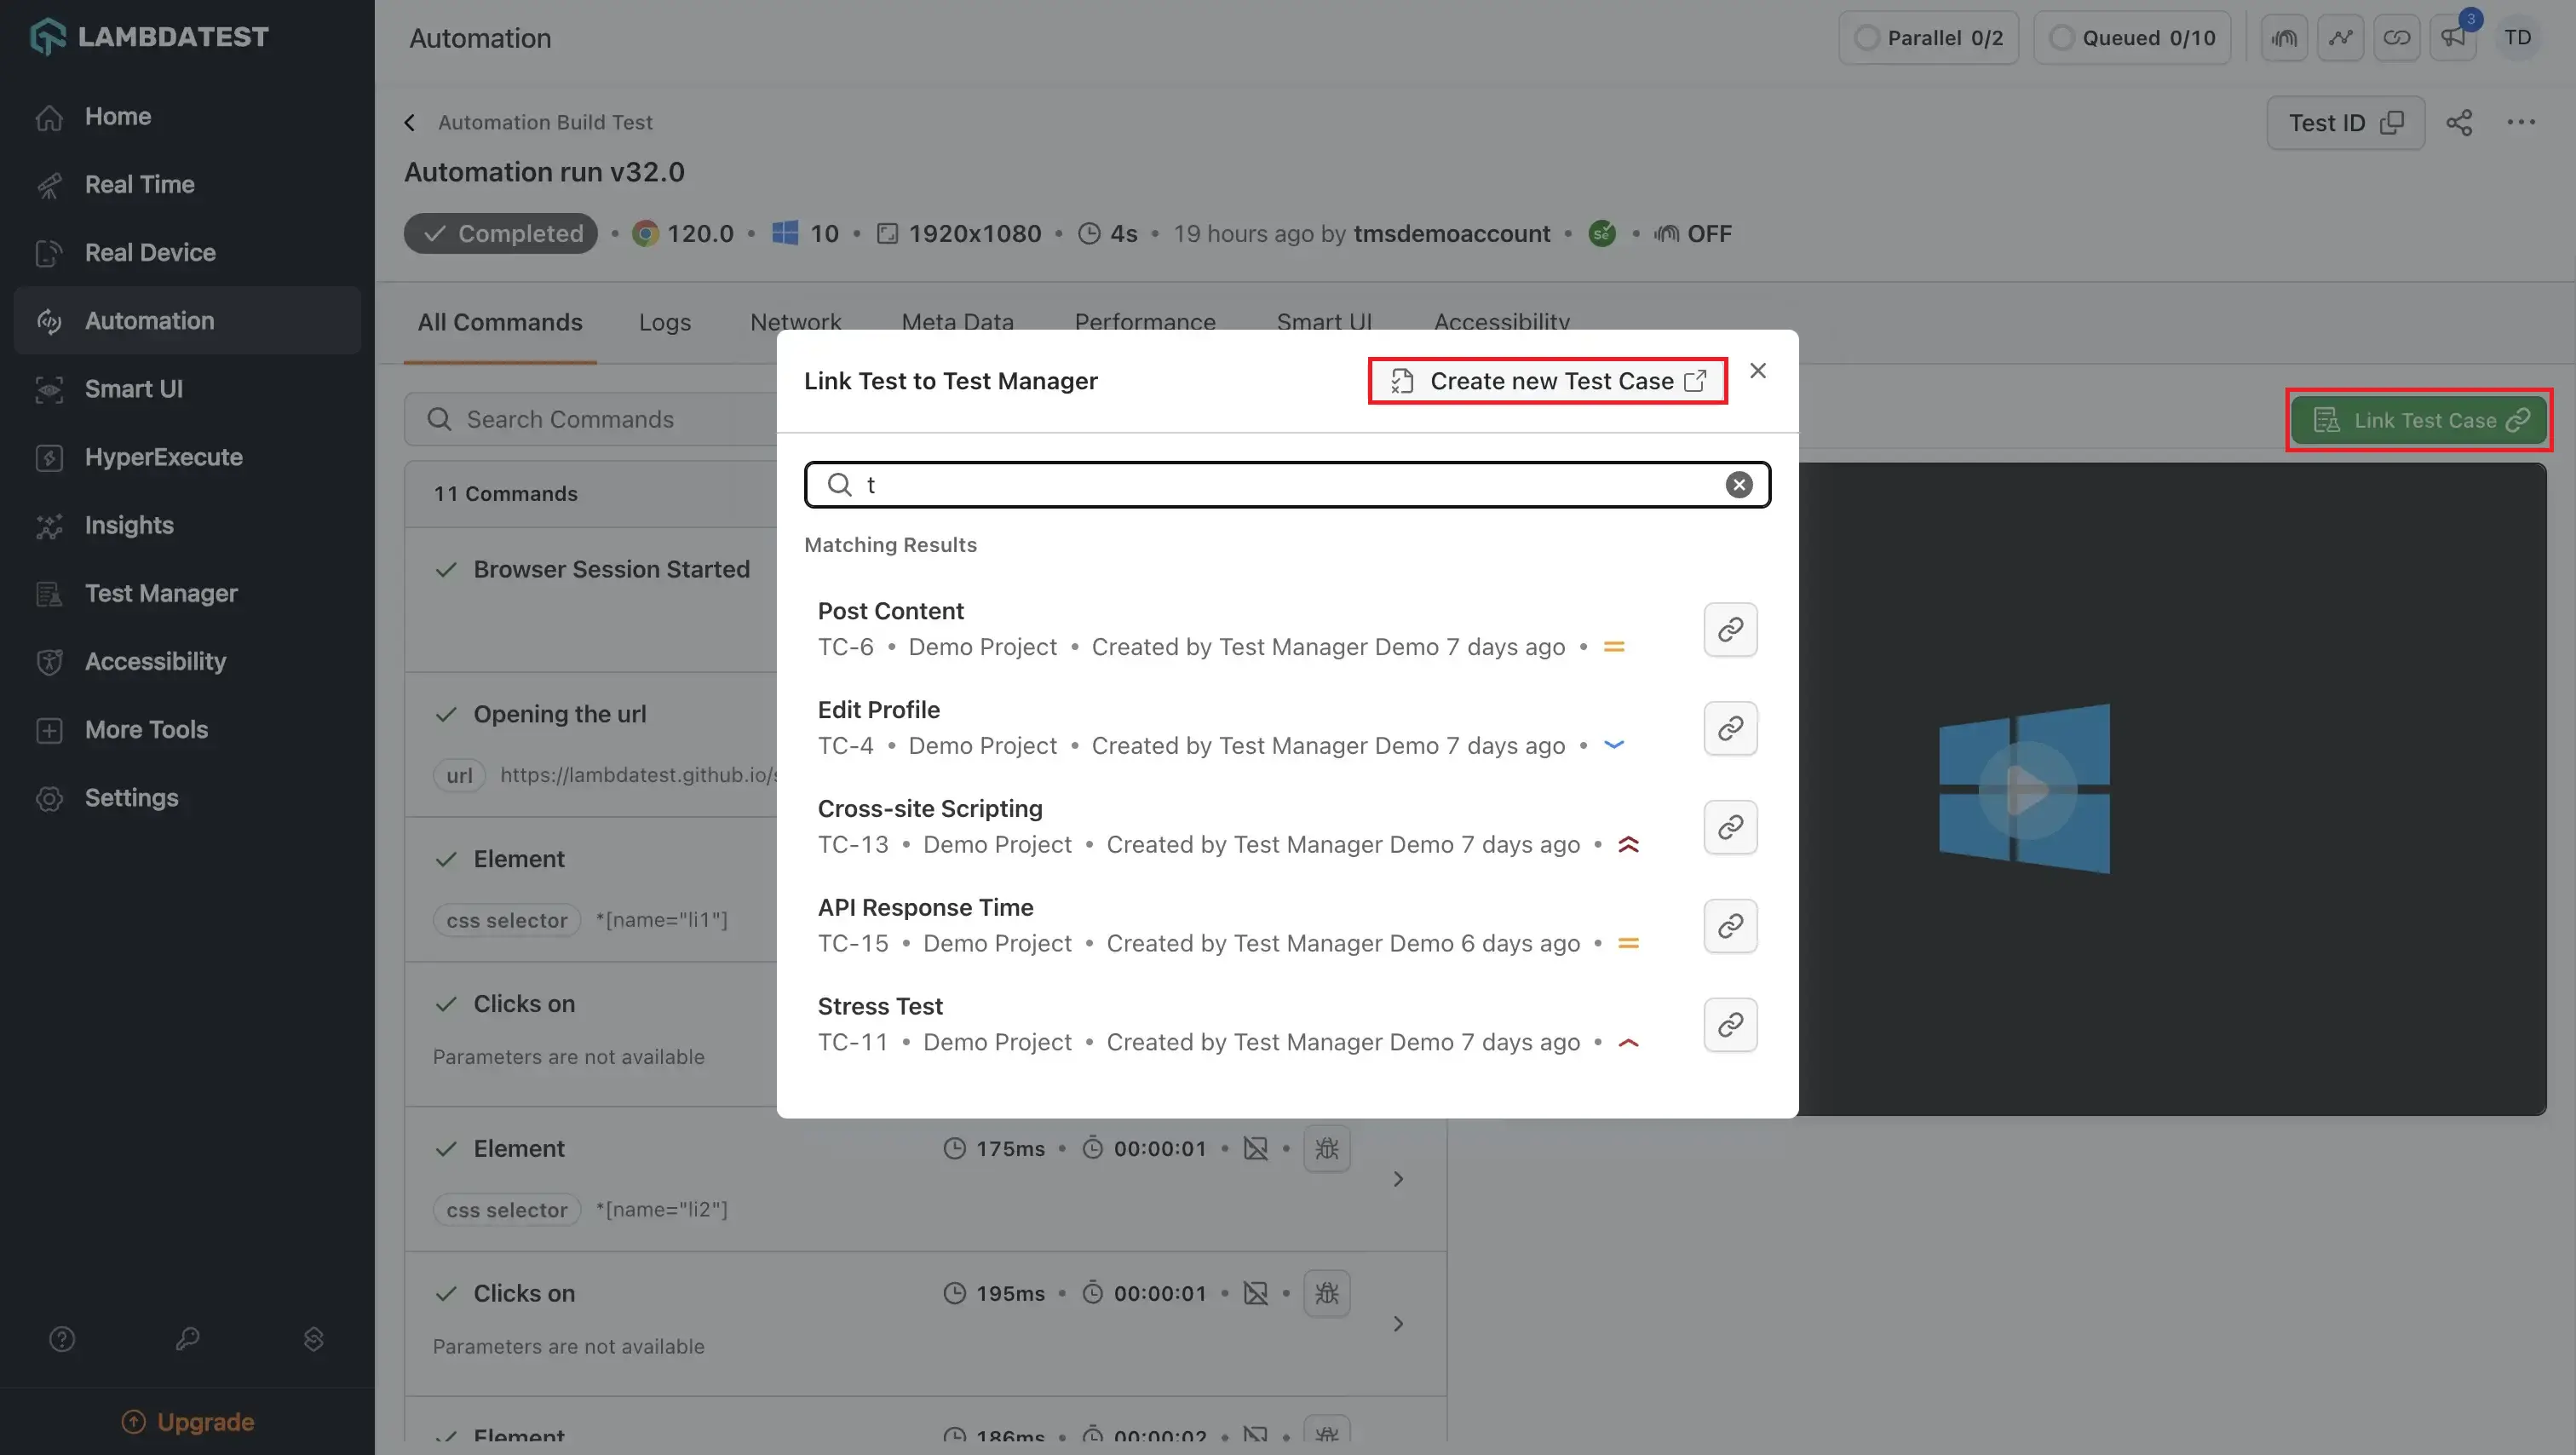Screen dimensions: 2576x1455
Task: Click Automation Build Test breadcrumb
Action: (545, 122)
